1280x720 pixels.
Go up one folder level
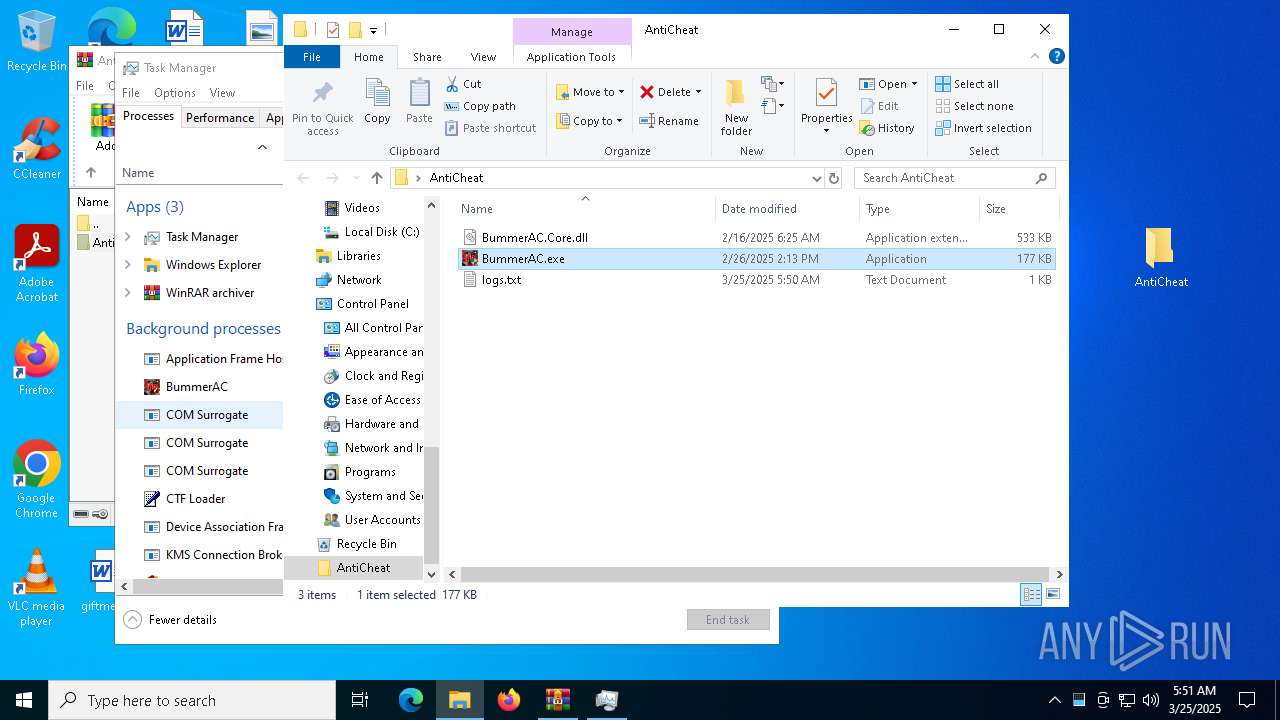[x=376, y=178]
